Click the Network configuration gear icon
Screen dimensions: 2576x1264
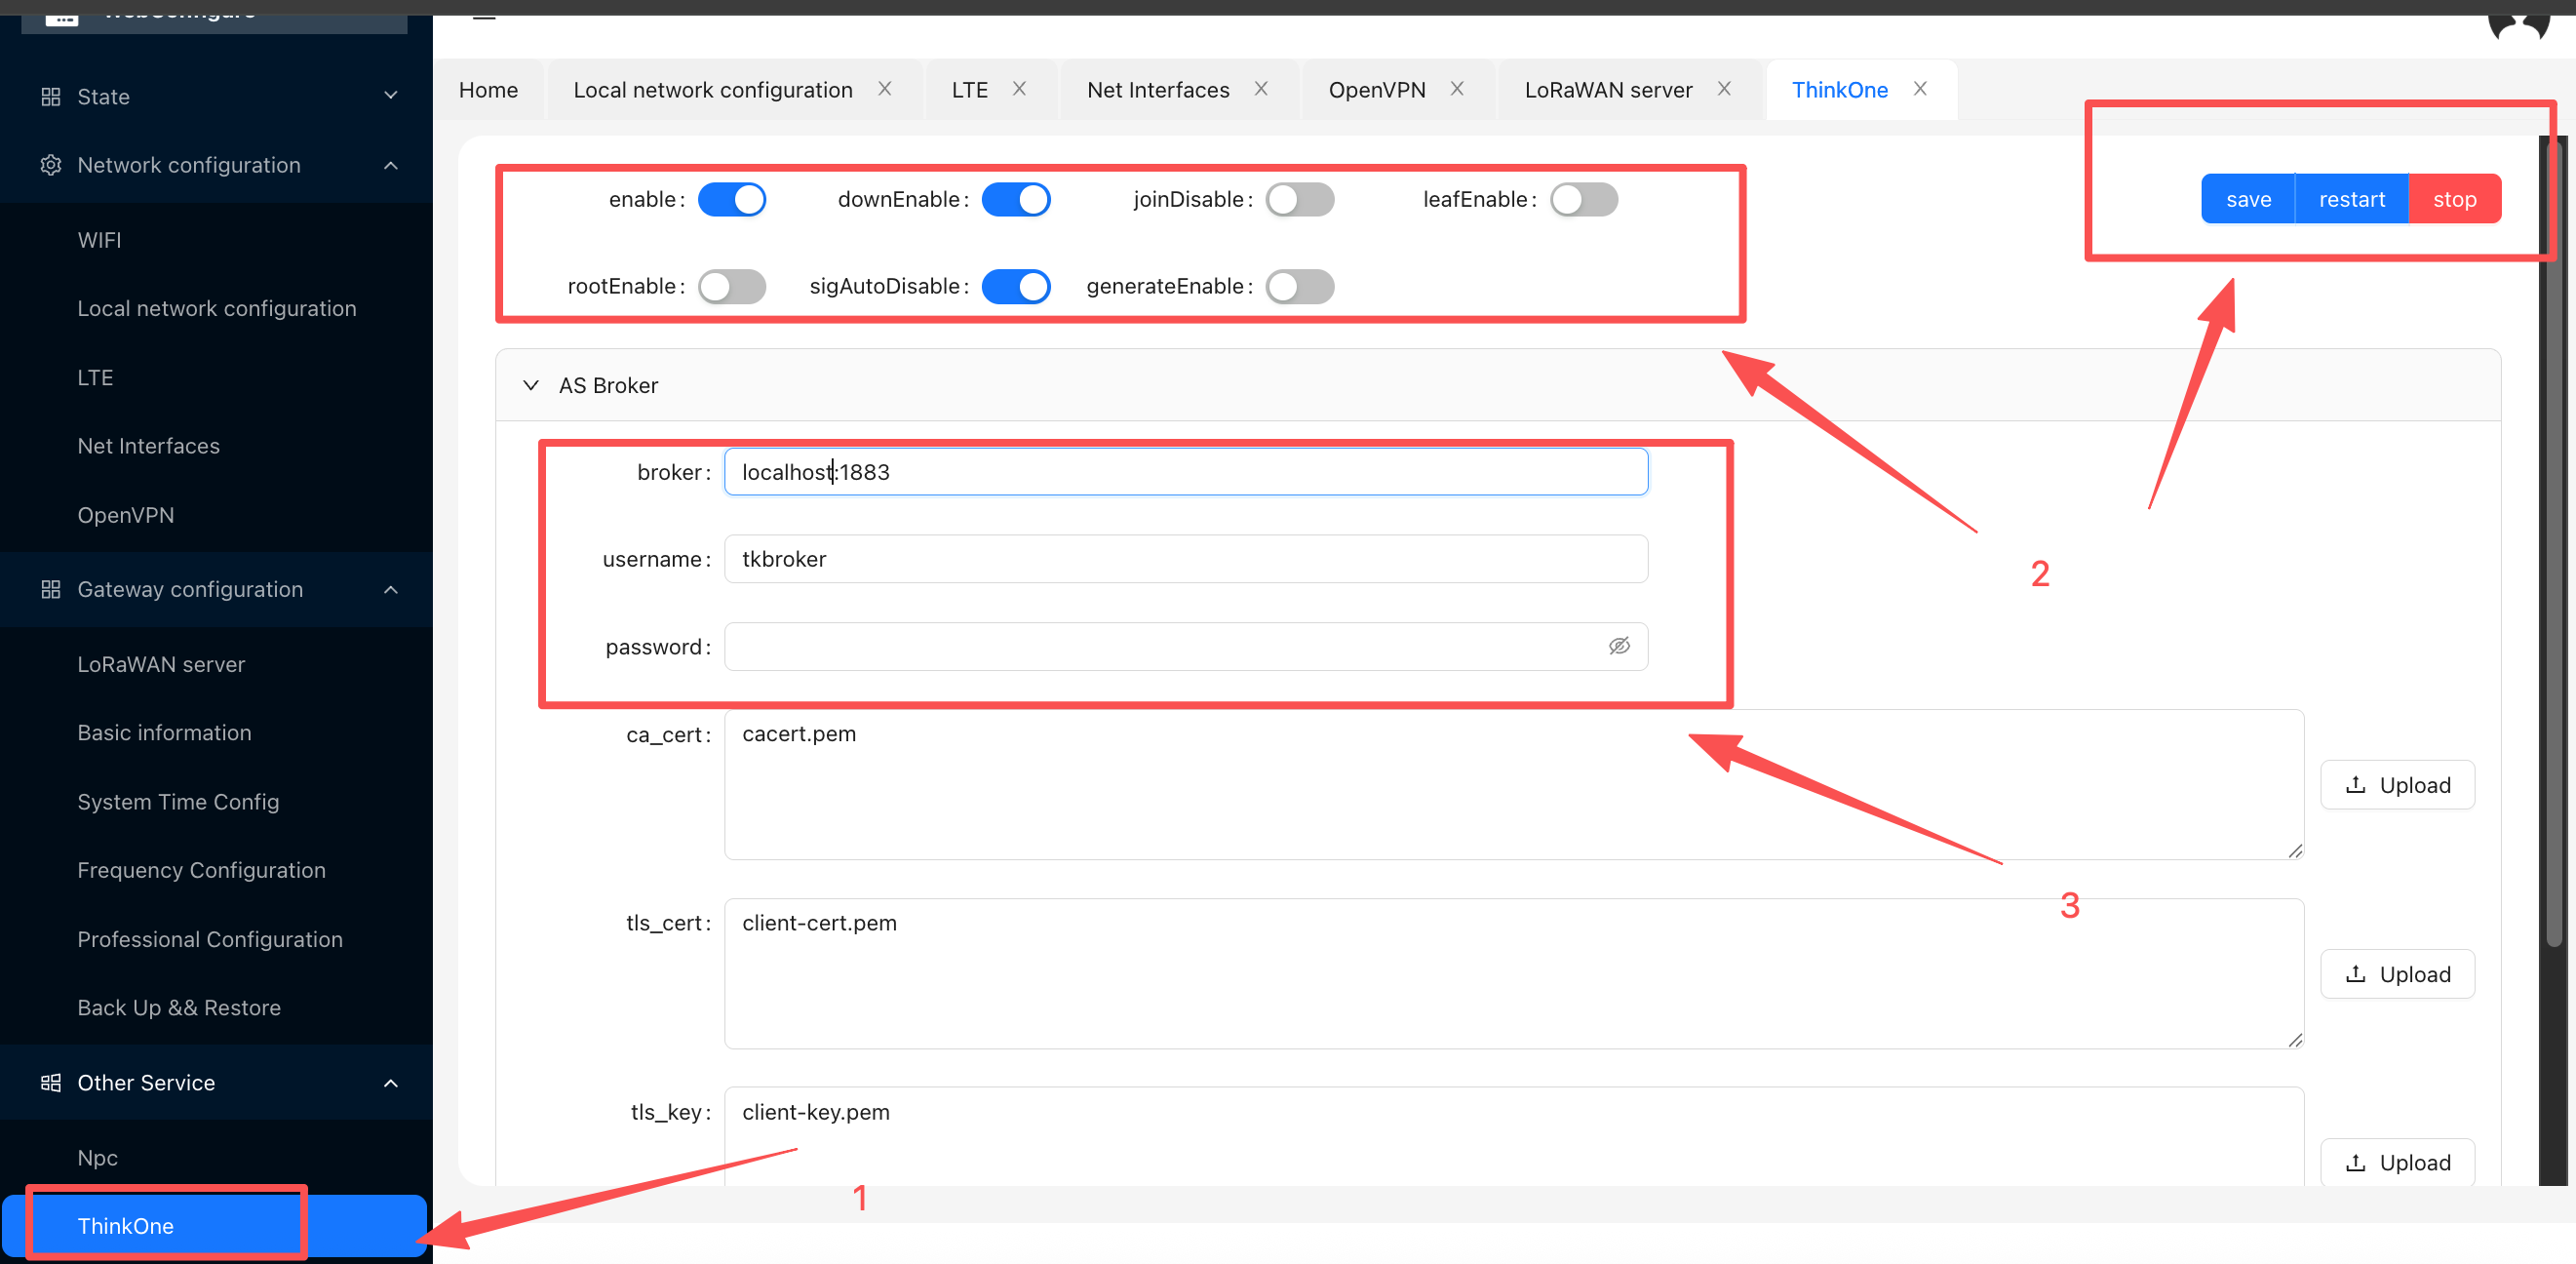(x=50, y=165)
